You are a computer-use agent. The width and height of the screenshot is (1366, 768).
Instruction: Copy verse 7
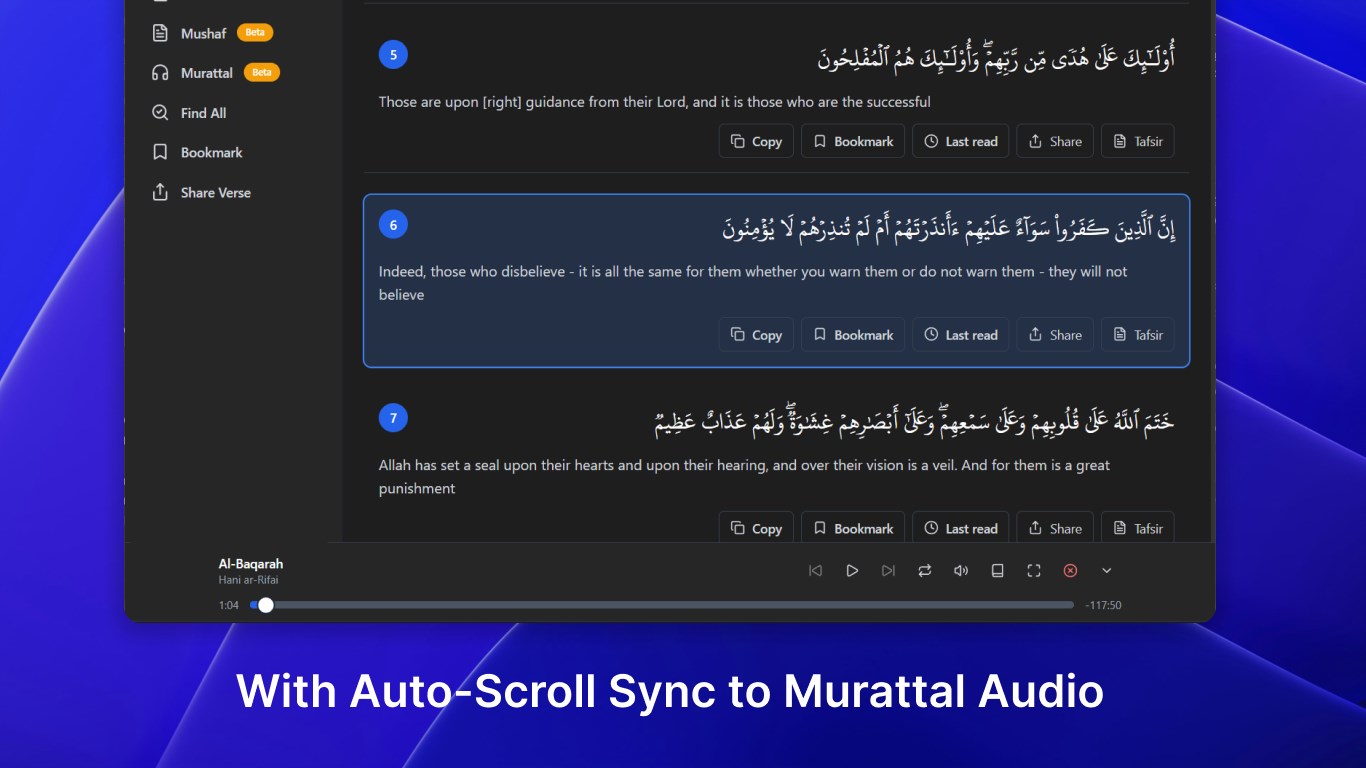[x=756, y=528]
